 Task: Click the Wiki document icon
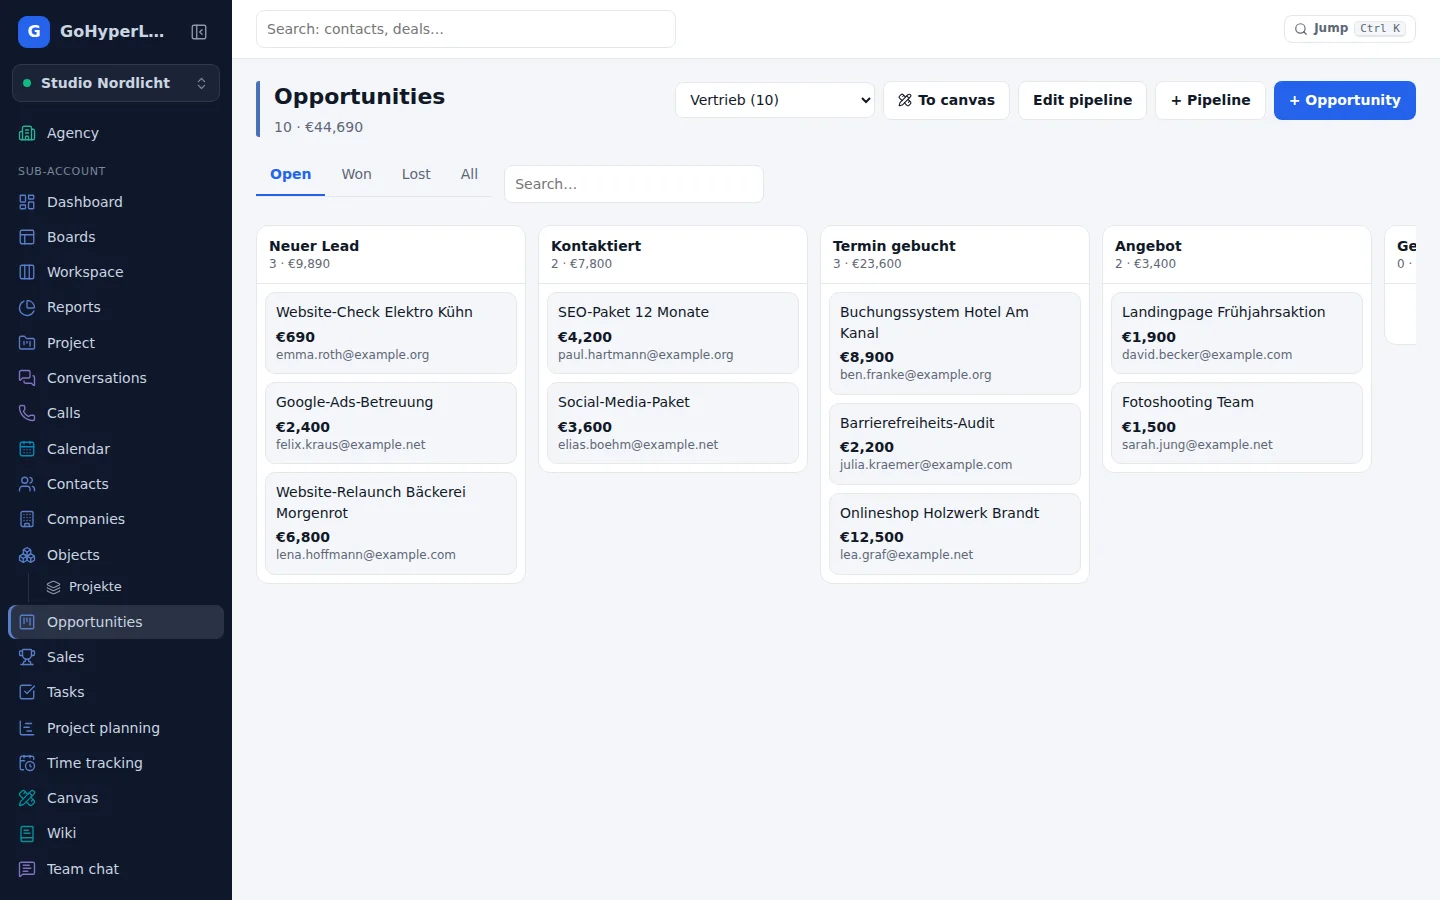[x=27, y=833]
